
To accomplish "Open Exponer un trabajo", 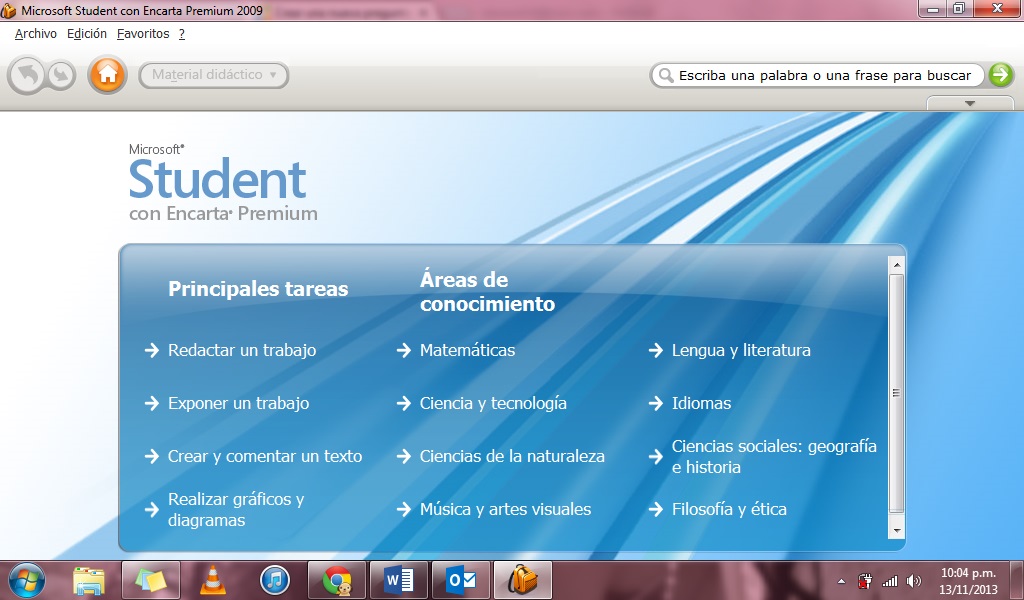I will click(238, 403).
